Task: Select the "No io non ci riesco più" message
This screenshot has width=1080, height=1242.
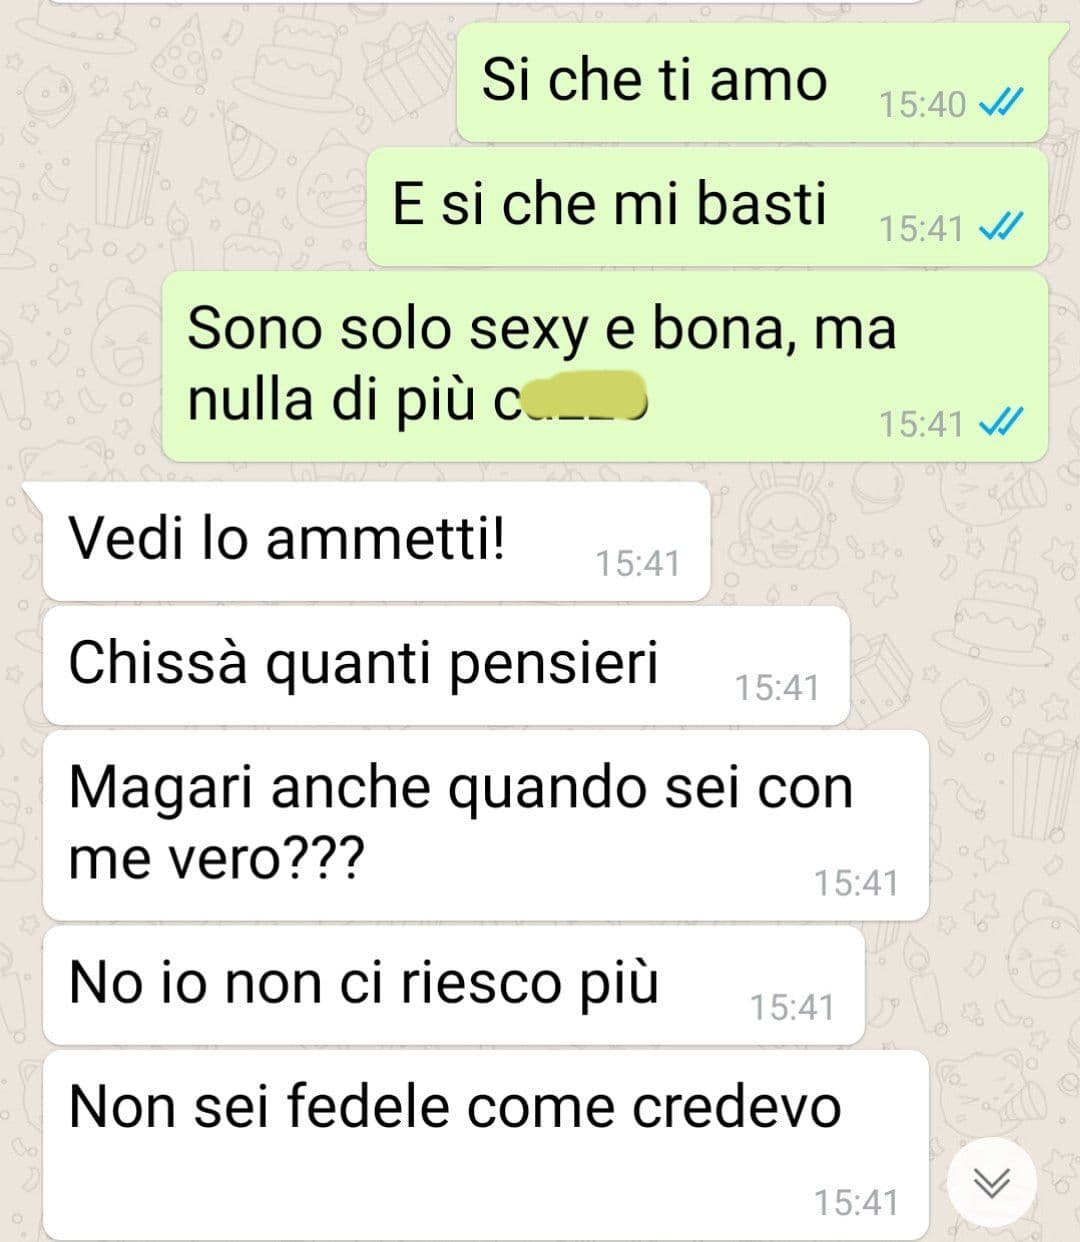Action: 453,985
